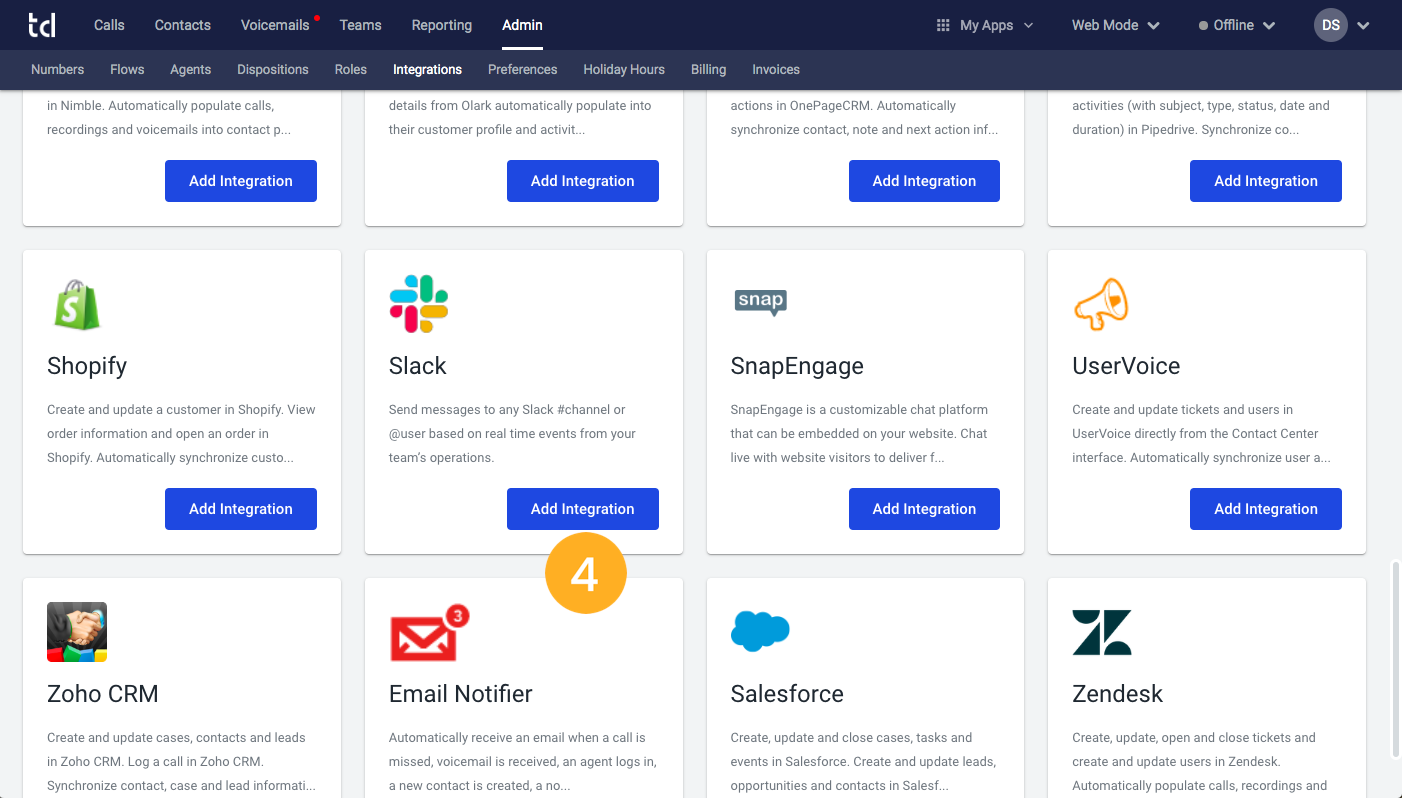The image size is (1402, 798).
Task: Click the Zendesk card title
Action: pos(1118,694)
